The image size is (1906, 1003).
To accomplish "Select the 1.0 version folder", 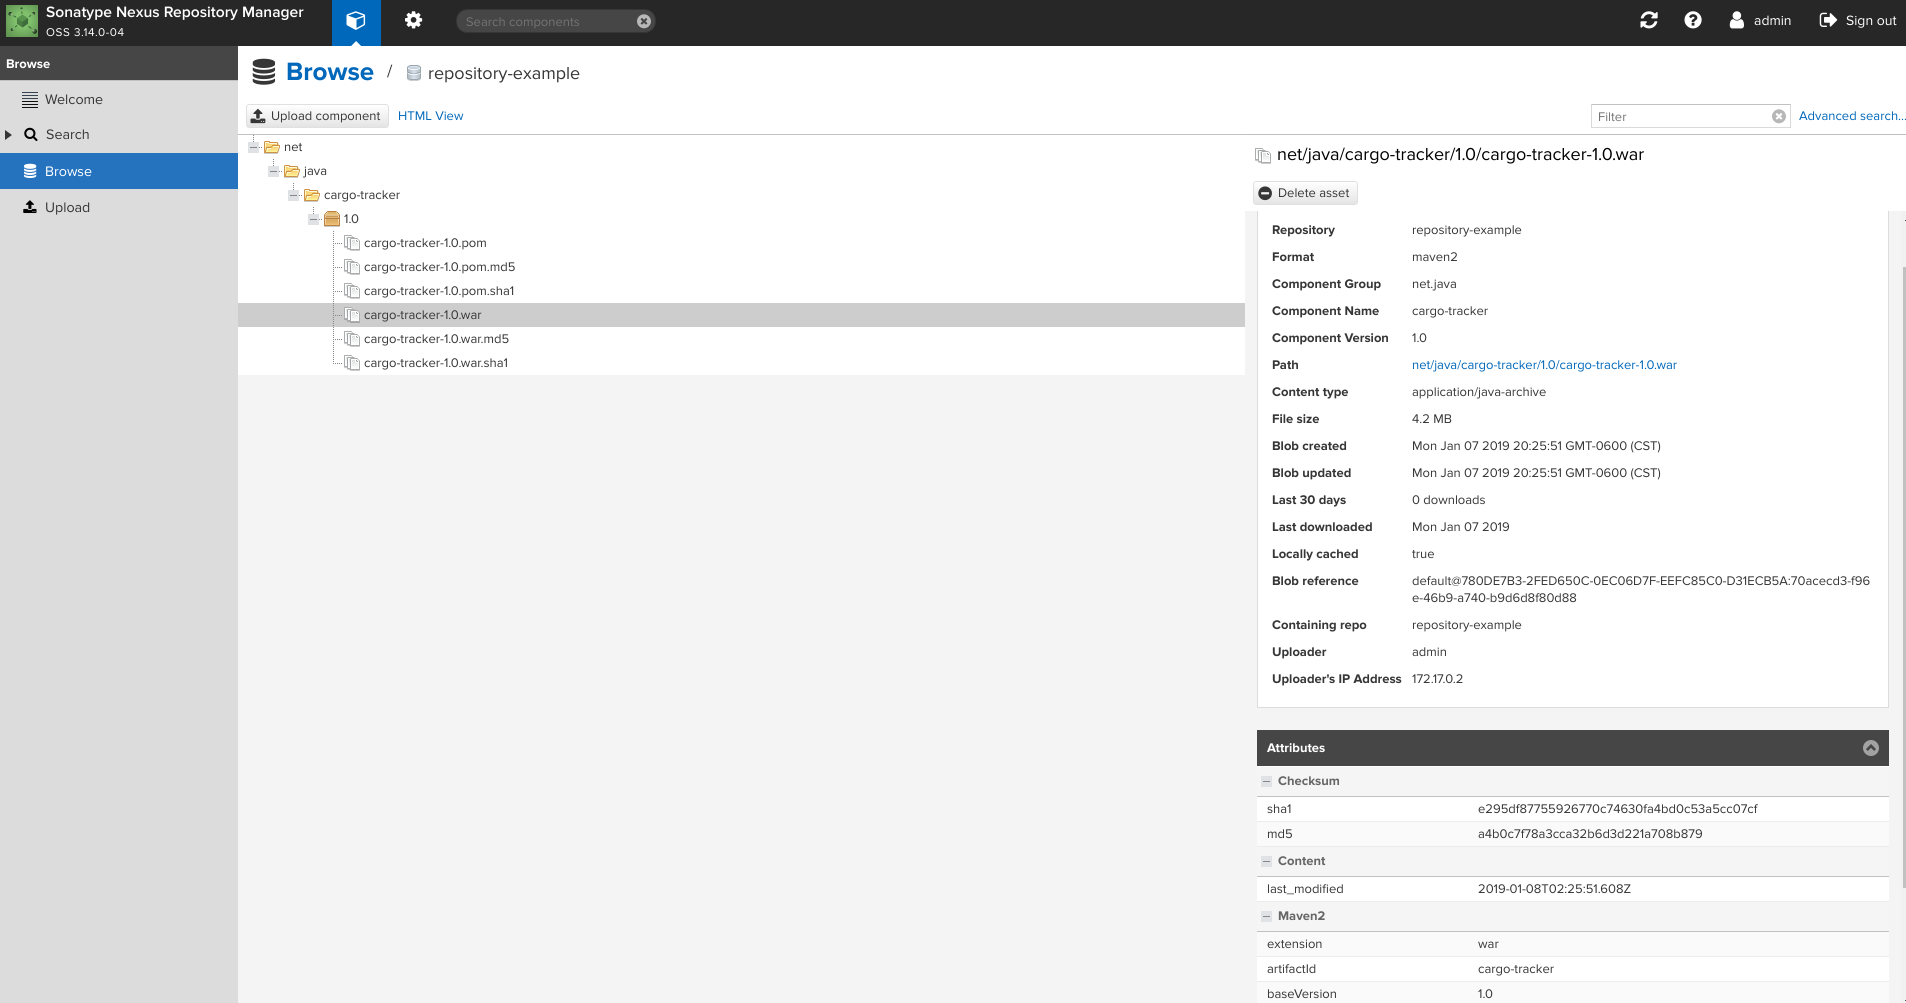I will pyautogui.click(x=350, y=219).
